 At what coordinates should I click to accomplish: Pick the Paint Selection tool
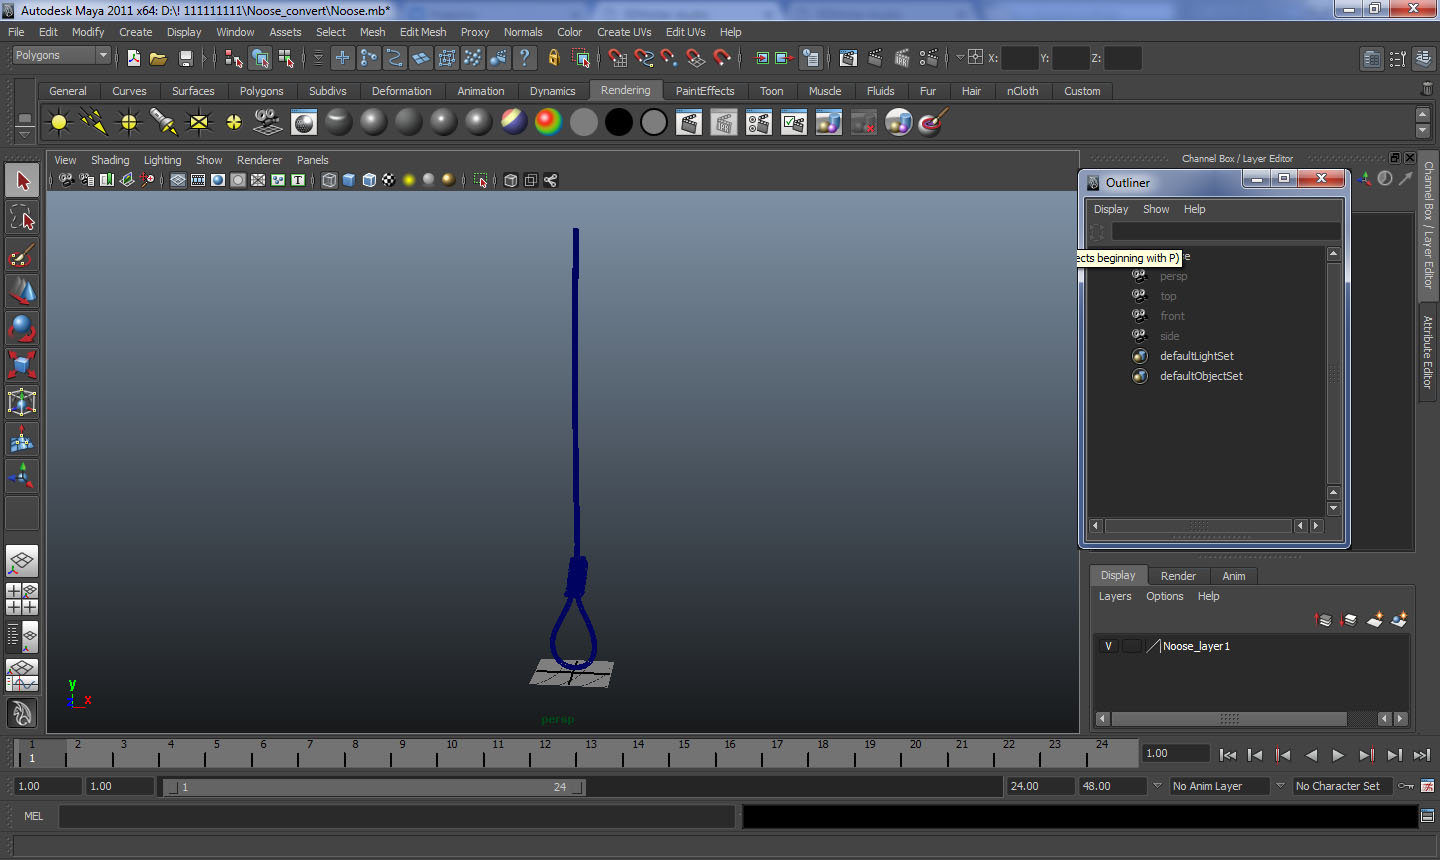coord(22,254)
